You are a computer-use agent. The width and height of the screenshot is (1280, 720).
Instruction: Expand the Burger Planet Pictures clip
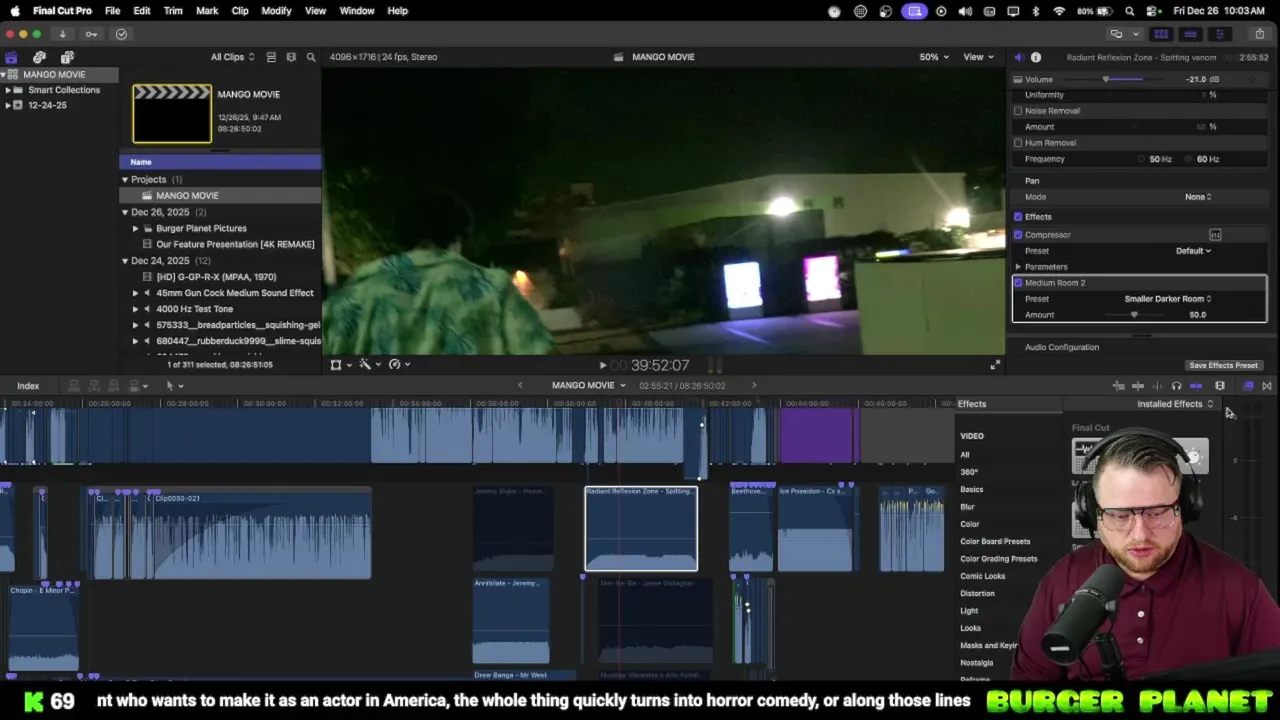click(135, 229)
